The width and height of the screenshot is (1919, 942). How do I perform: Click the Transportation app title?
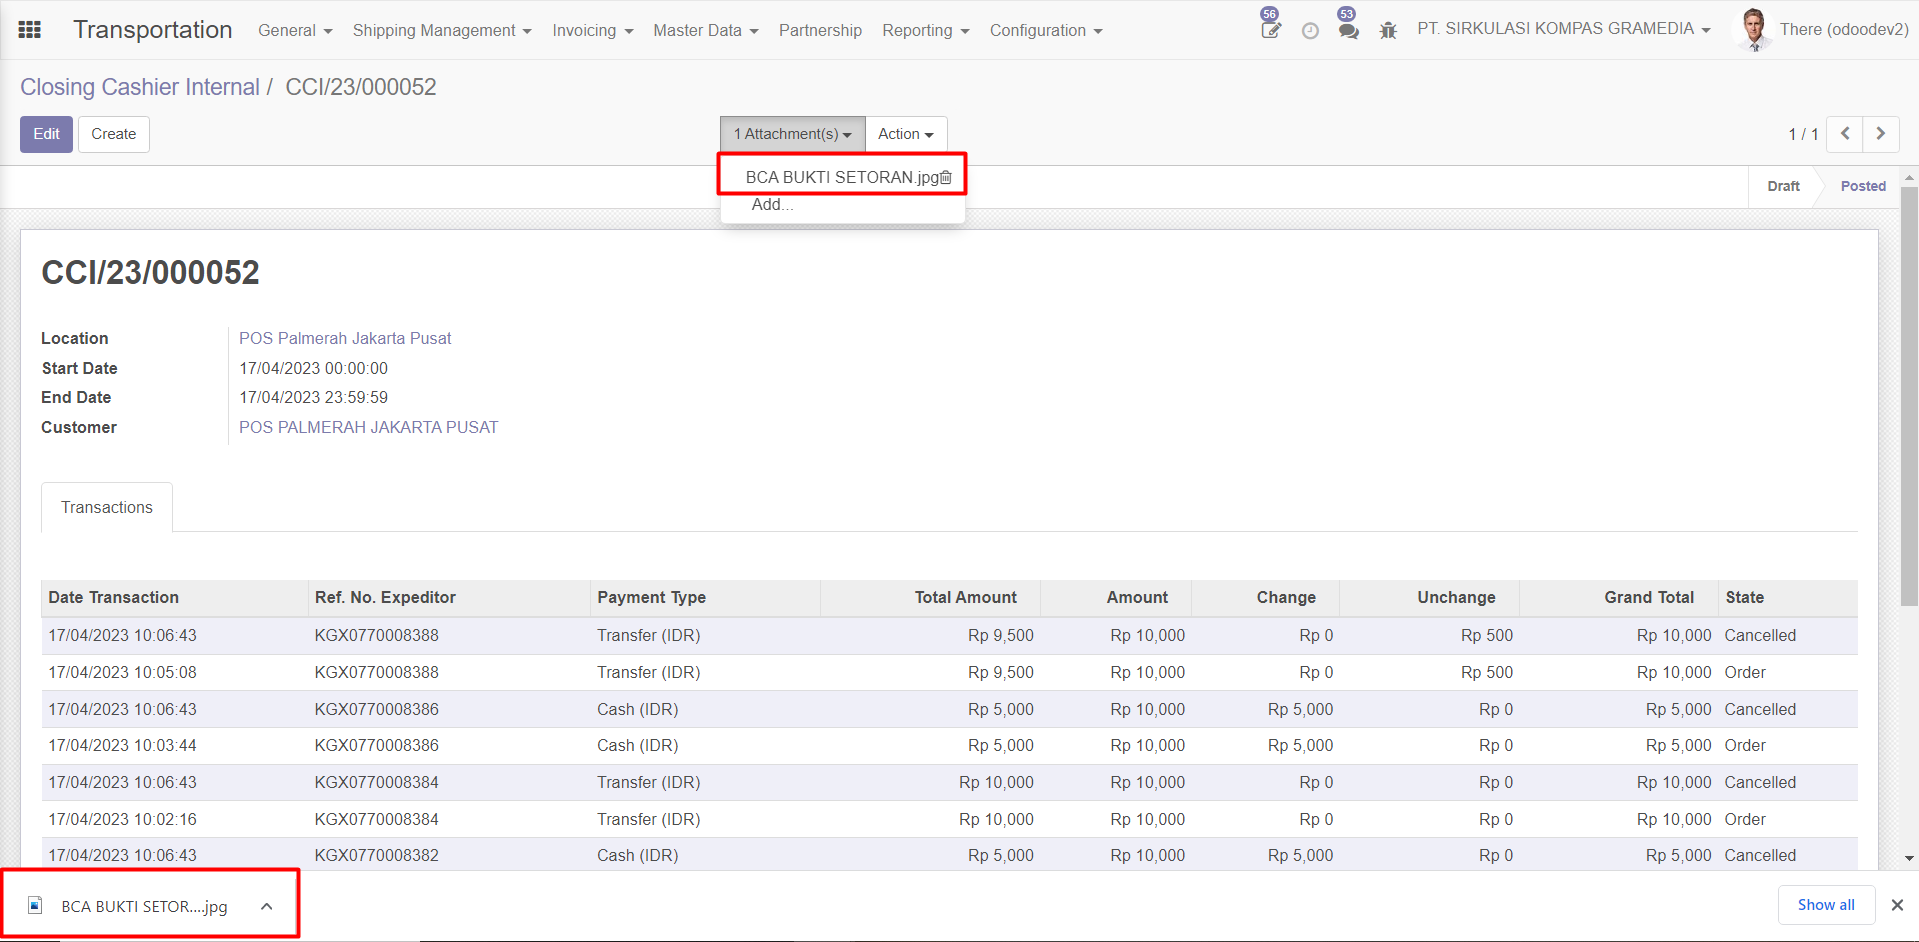pyautogui.click(x=152, y=30)
